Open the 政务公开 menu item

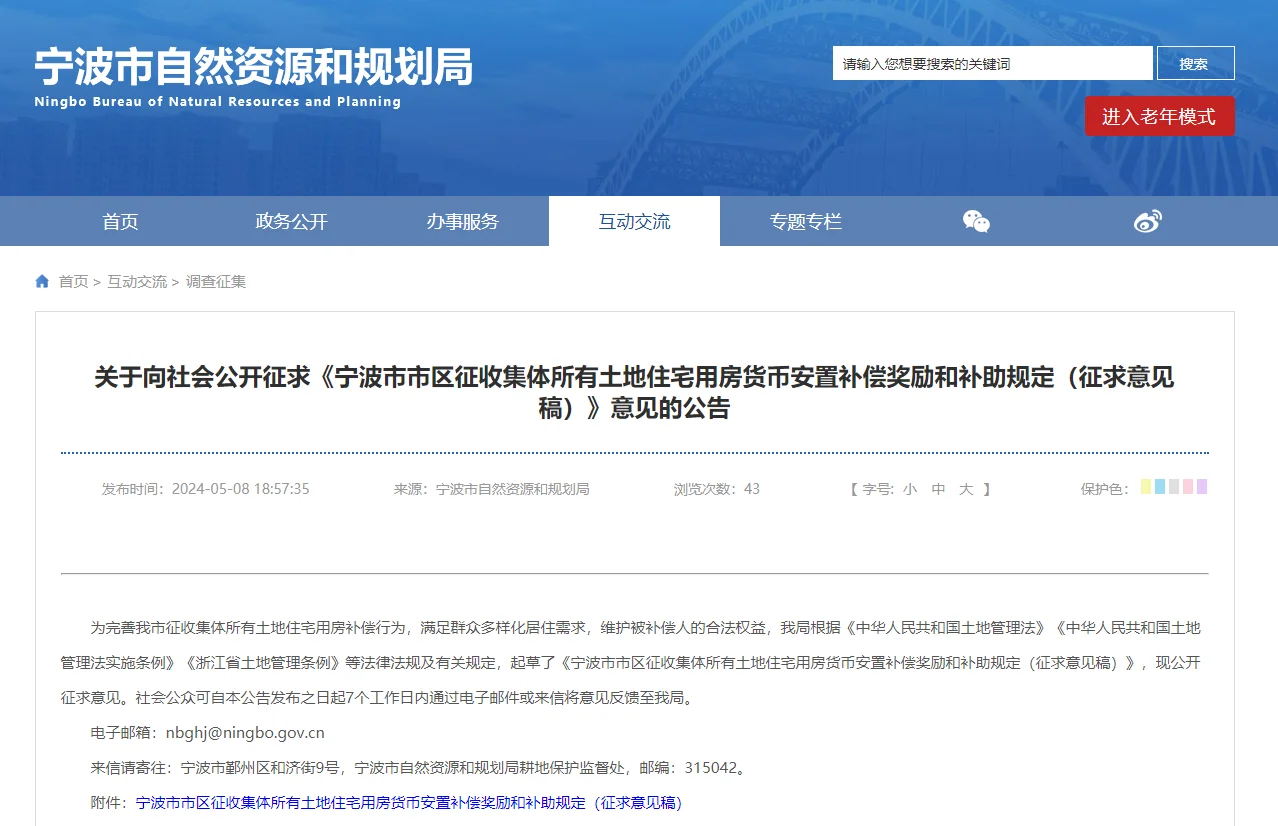click(x=291, y=222)
